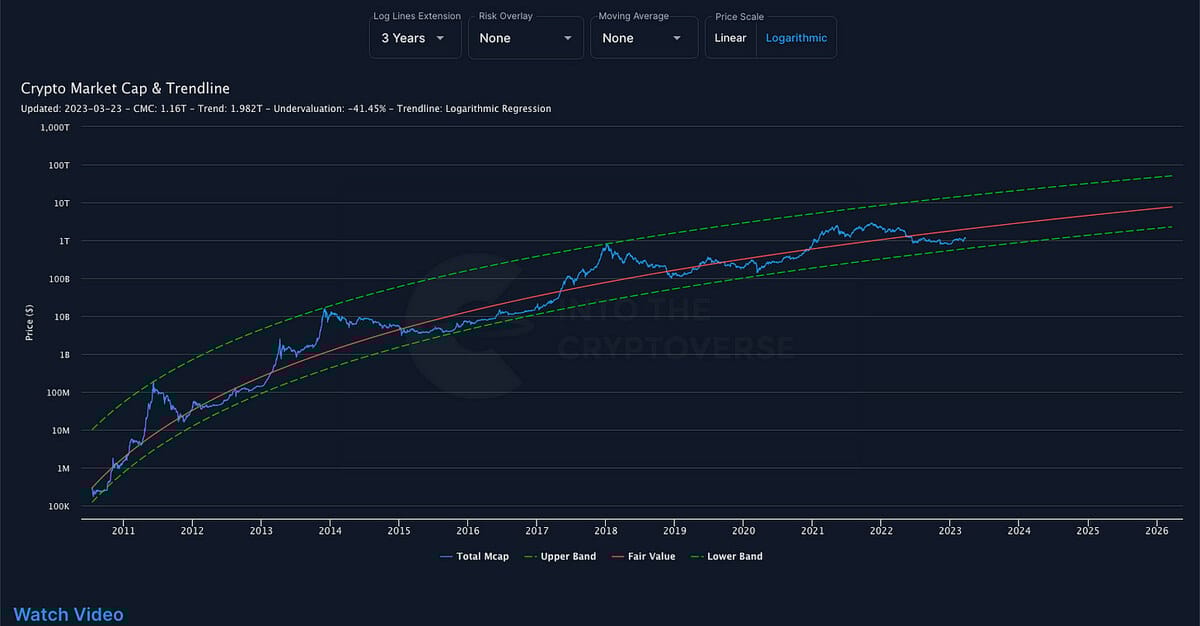Click the 10T y-axis label
Image resolution: width=1200 pixels, height=626 pixels.
[61, 203]
